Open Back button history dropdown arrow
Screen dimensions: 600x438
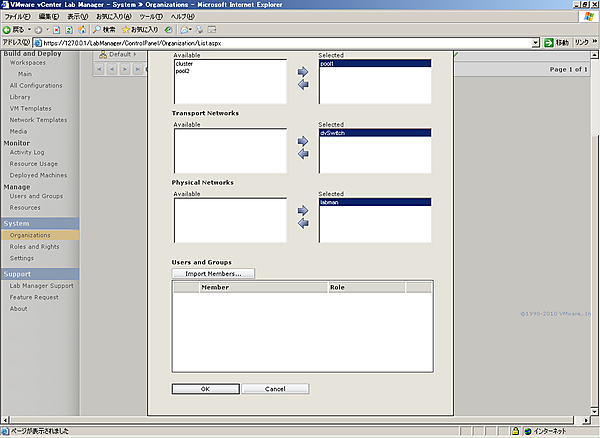coord(29,30)
